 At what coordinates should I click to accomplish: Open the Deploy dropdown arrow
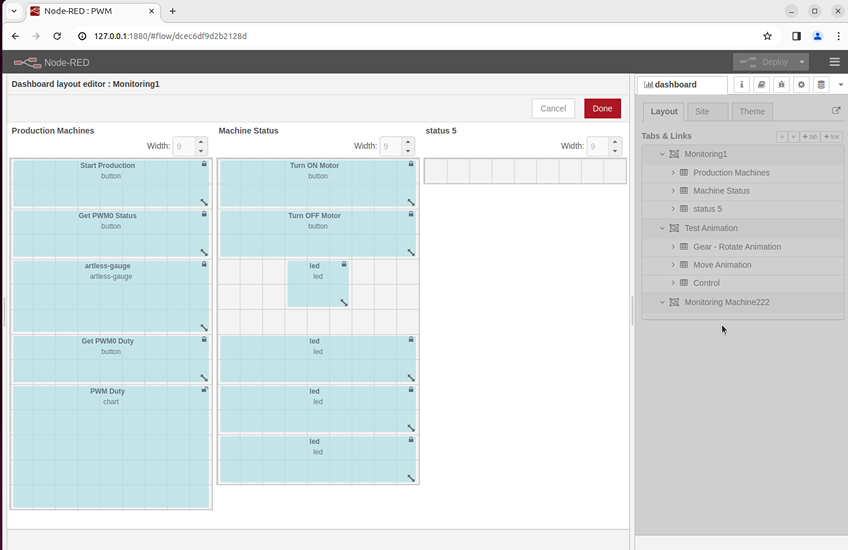tap(799, 62)
